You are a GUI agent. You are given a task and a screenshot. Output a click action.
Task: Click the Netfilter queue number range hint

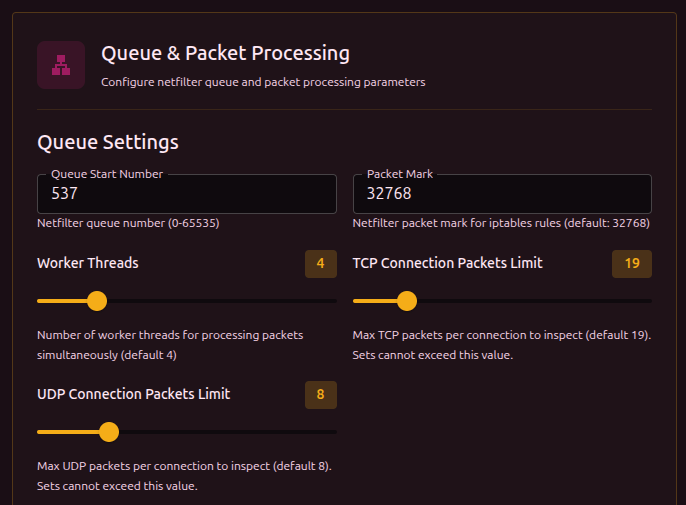128,223
